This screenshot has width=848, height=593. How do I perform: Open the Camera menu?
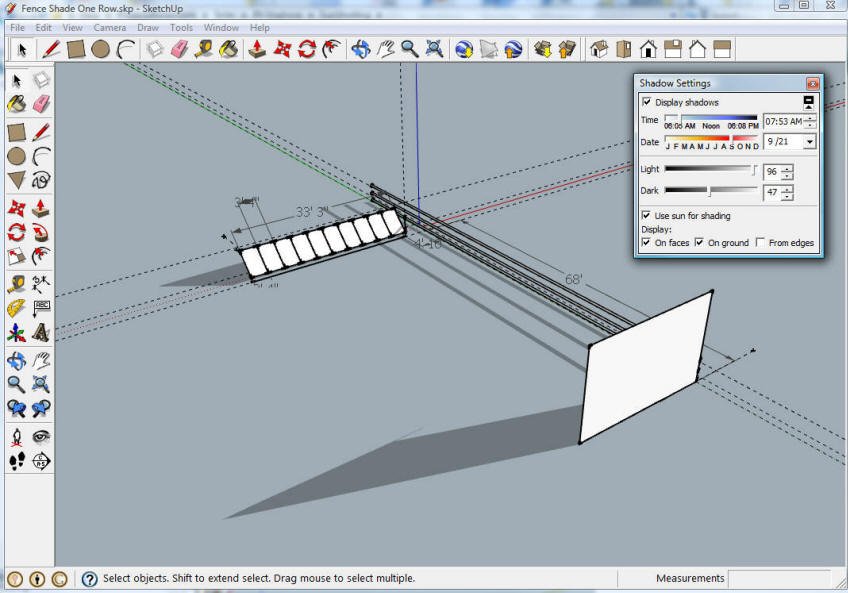[109, 28]
